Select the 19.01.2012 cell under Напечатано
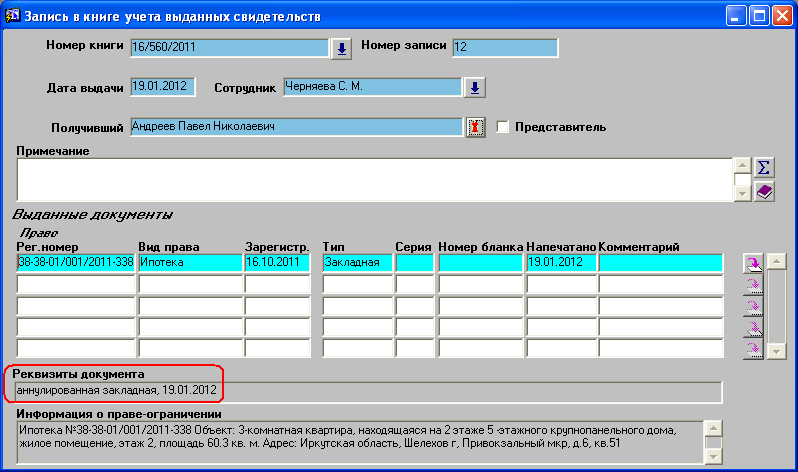The width and height of the screenshot is (798, 472). click(x=561, y=263)
